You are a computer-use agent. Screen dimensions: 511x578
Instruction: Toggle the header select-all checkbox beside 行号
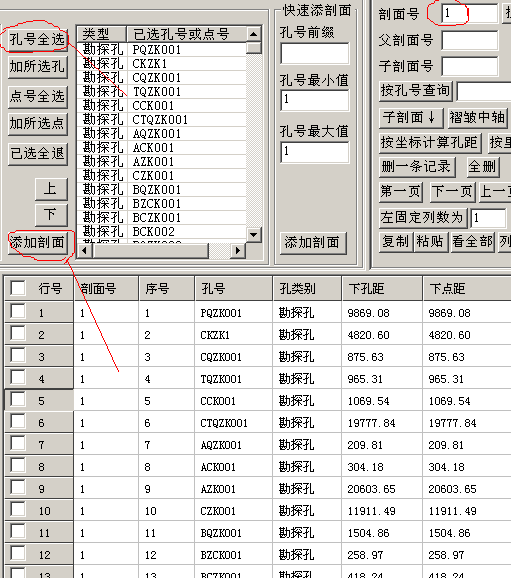pos(18,288)
